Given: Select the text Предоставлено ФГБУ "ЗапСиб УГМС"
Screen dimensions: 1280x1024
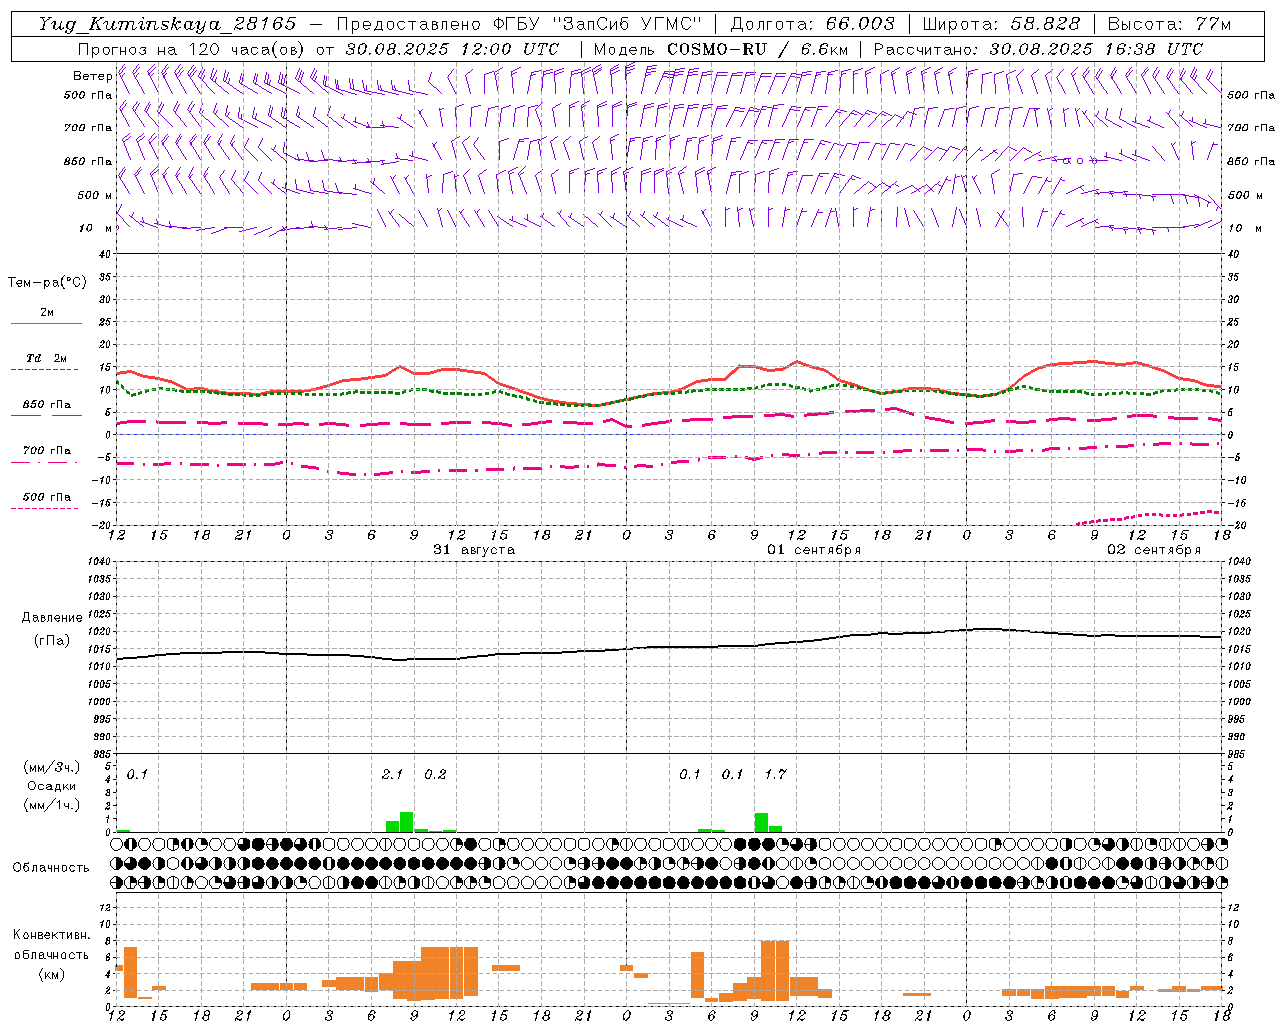Looking at the screenshot, I should click(520, 24).
